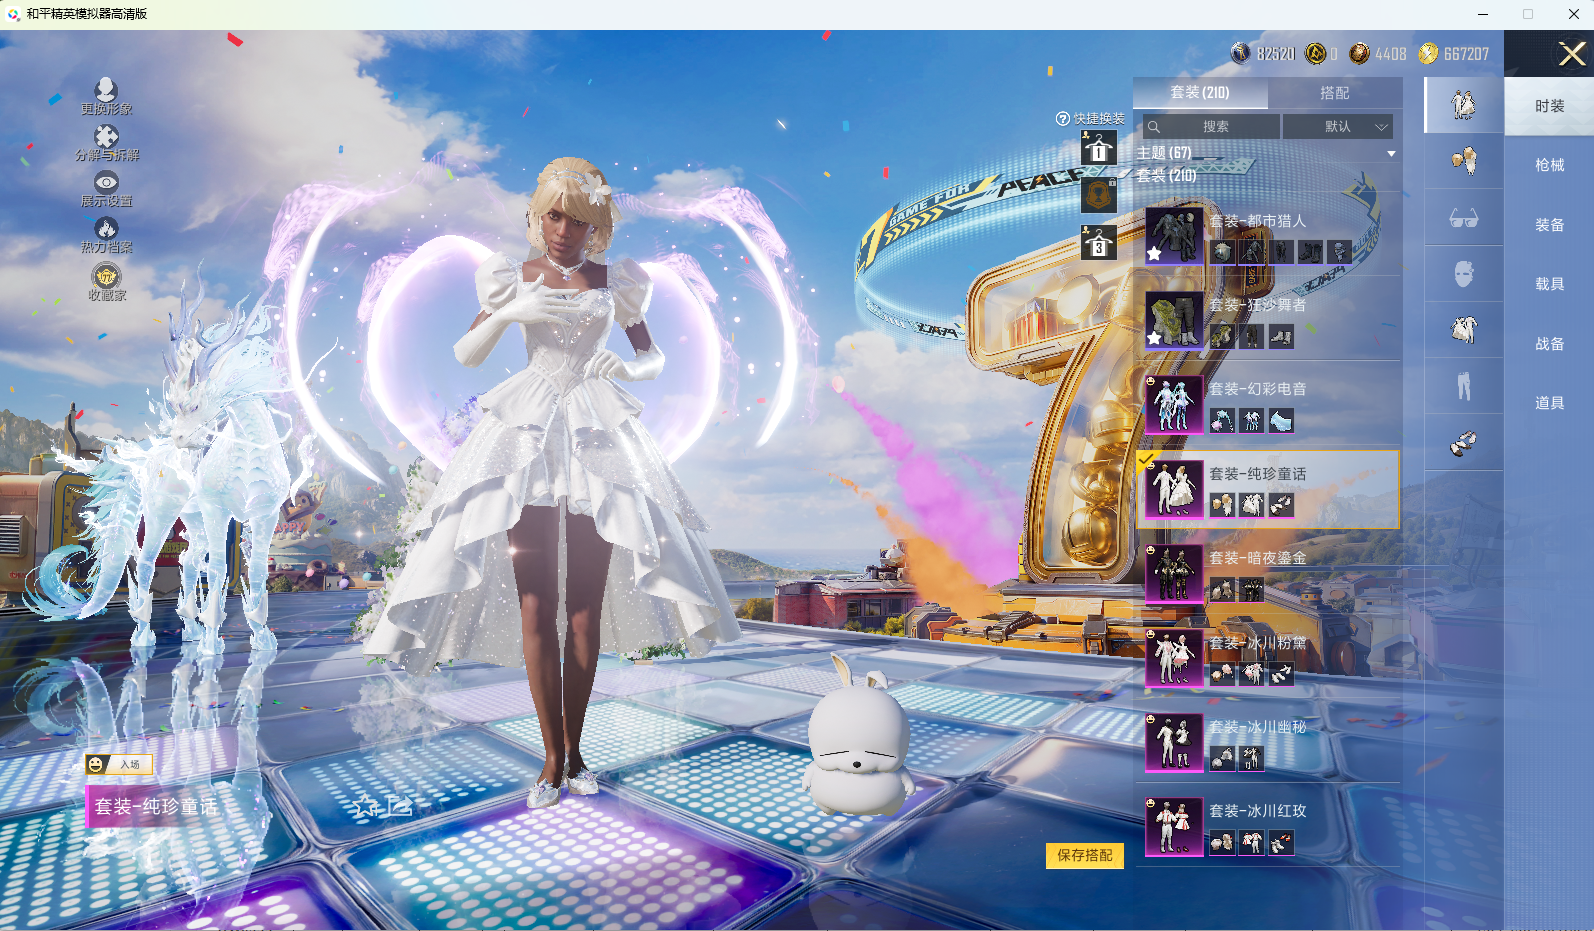Open the 载具 vehicles tab
Screen dimensions: 1594x931
1549,284
